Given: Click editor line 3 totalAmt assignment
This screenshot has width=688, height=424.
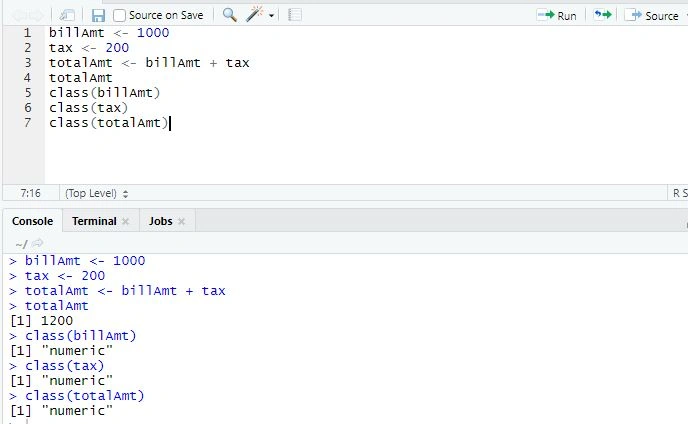Looking at the screenshot, I should (x=149, y=63).
